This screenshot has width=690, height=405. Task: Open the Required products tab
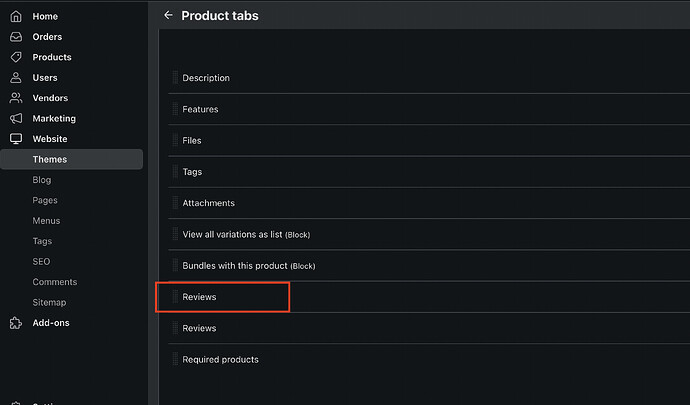pyautogui.click(x=220, y=360)
